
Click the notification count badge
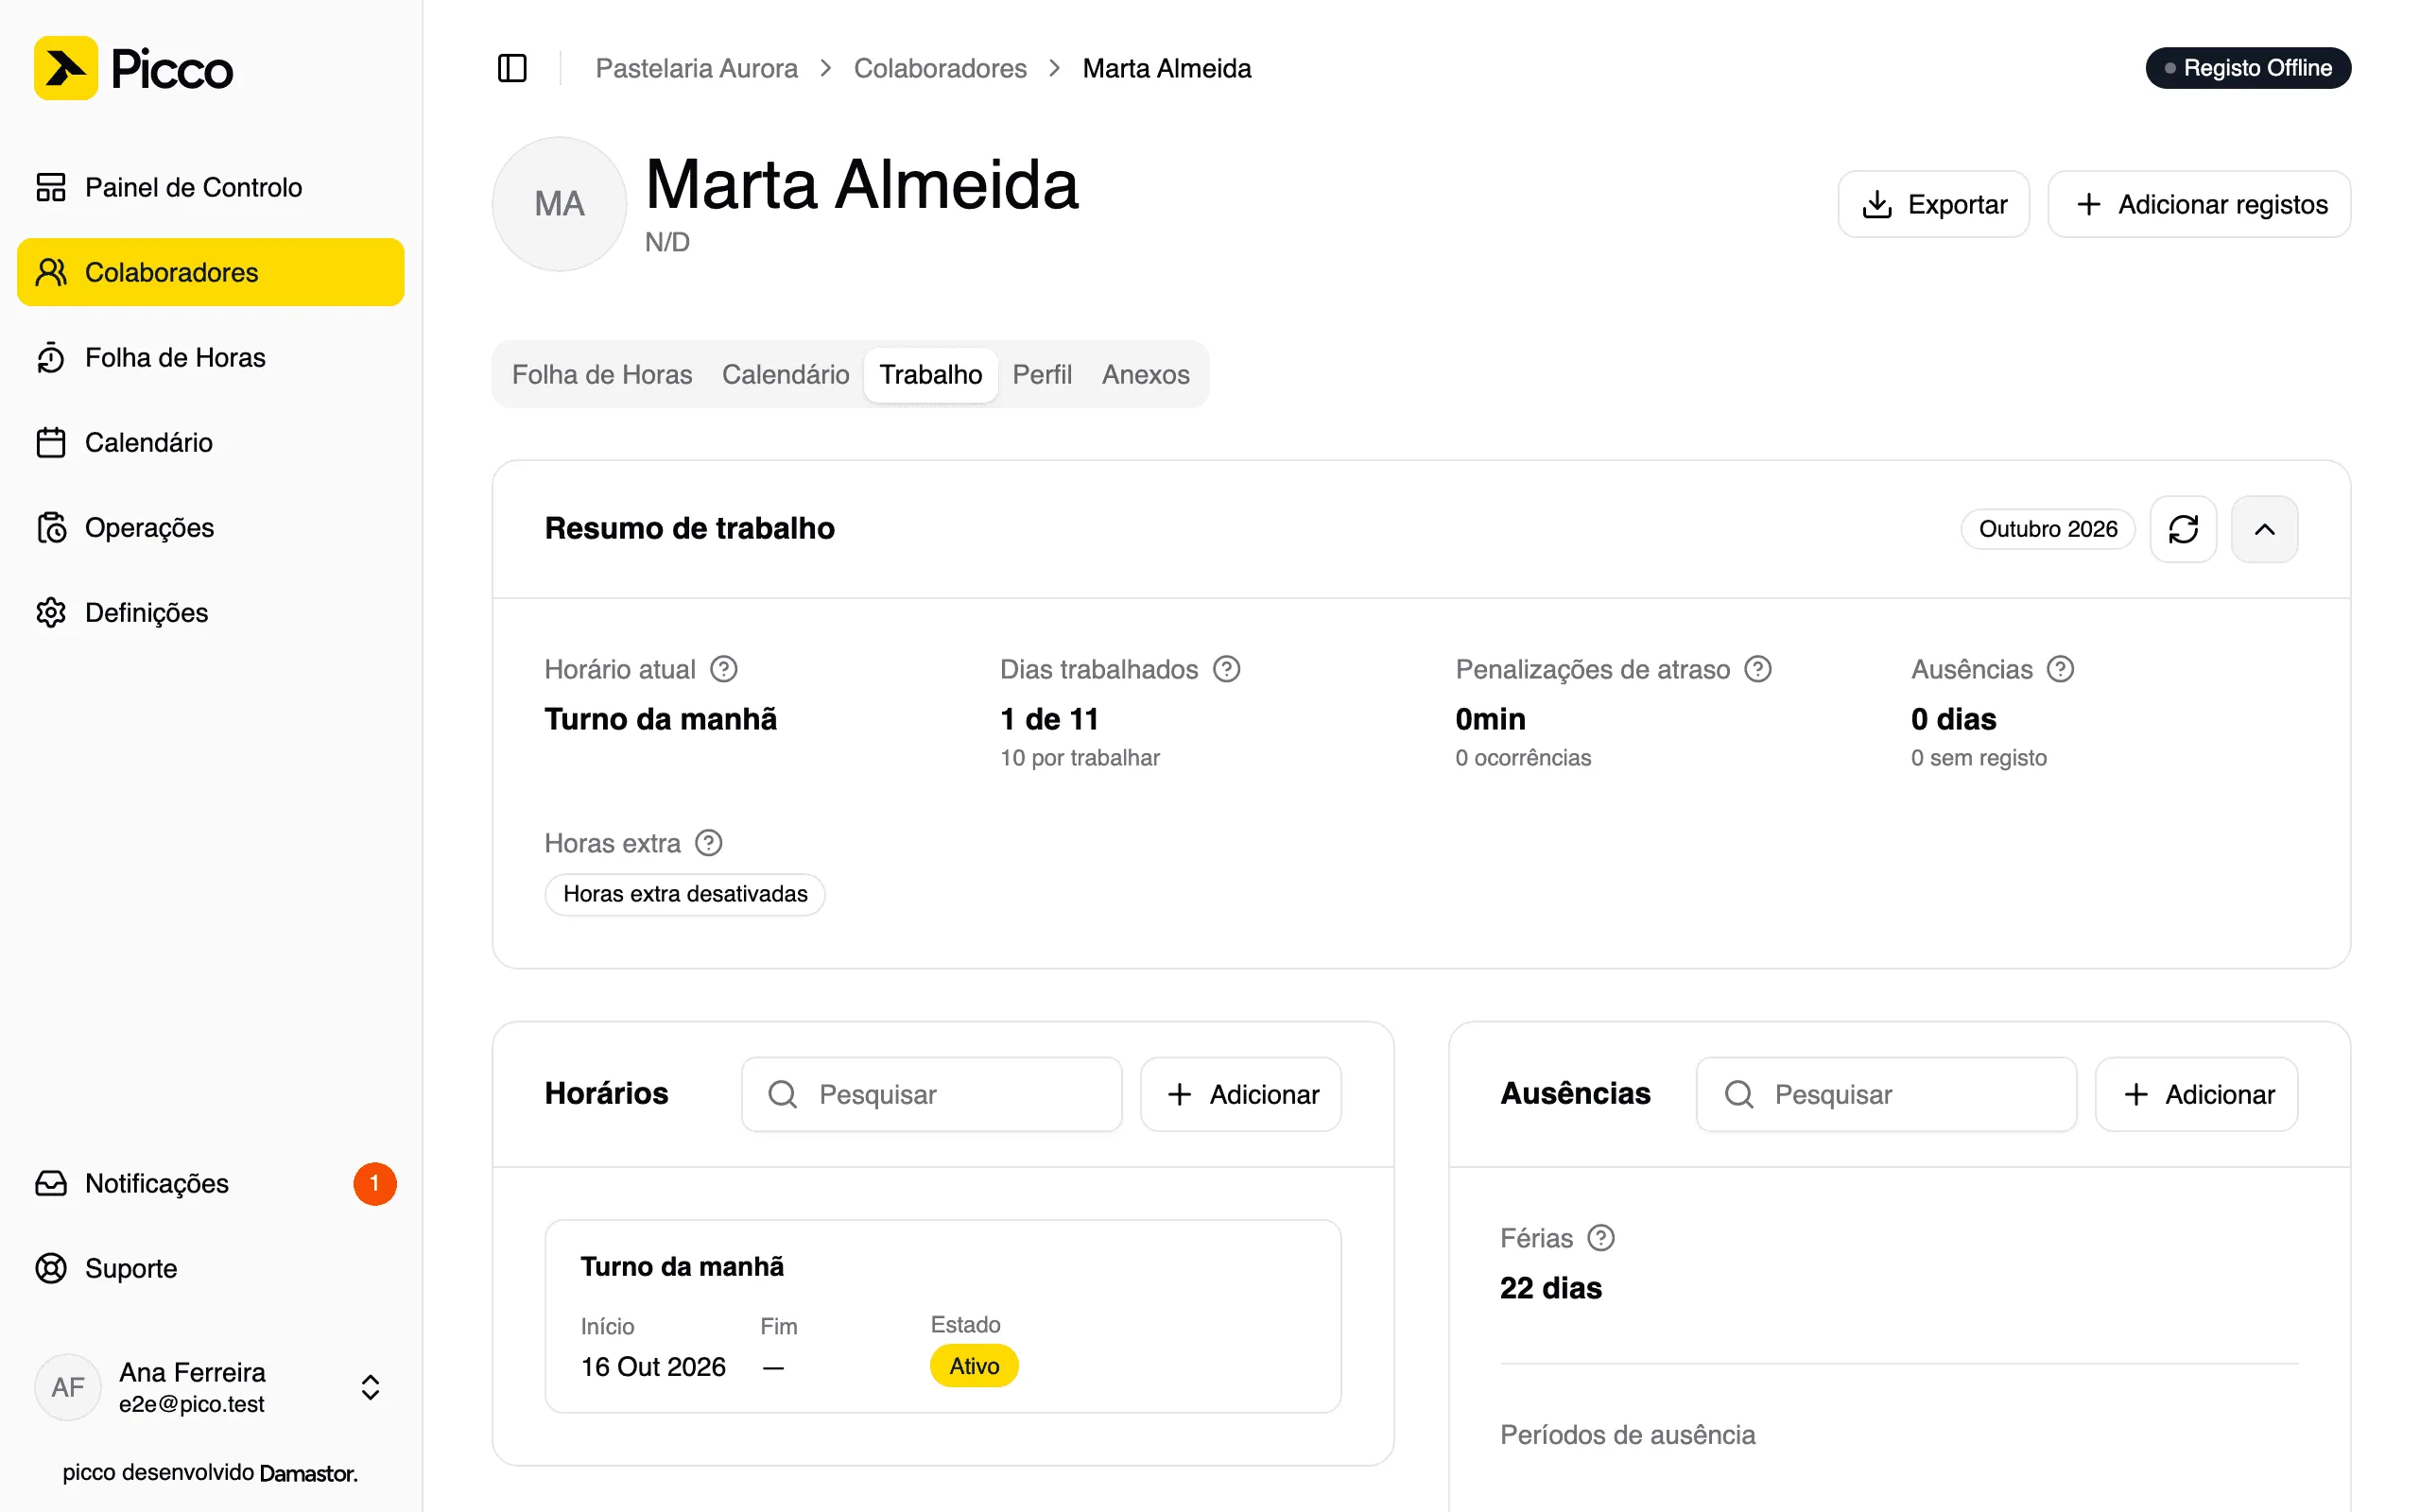tap(374, 1183)
